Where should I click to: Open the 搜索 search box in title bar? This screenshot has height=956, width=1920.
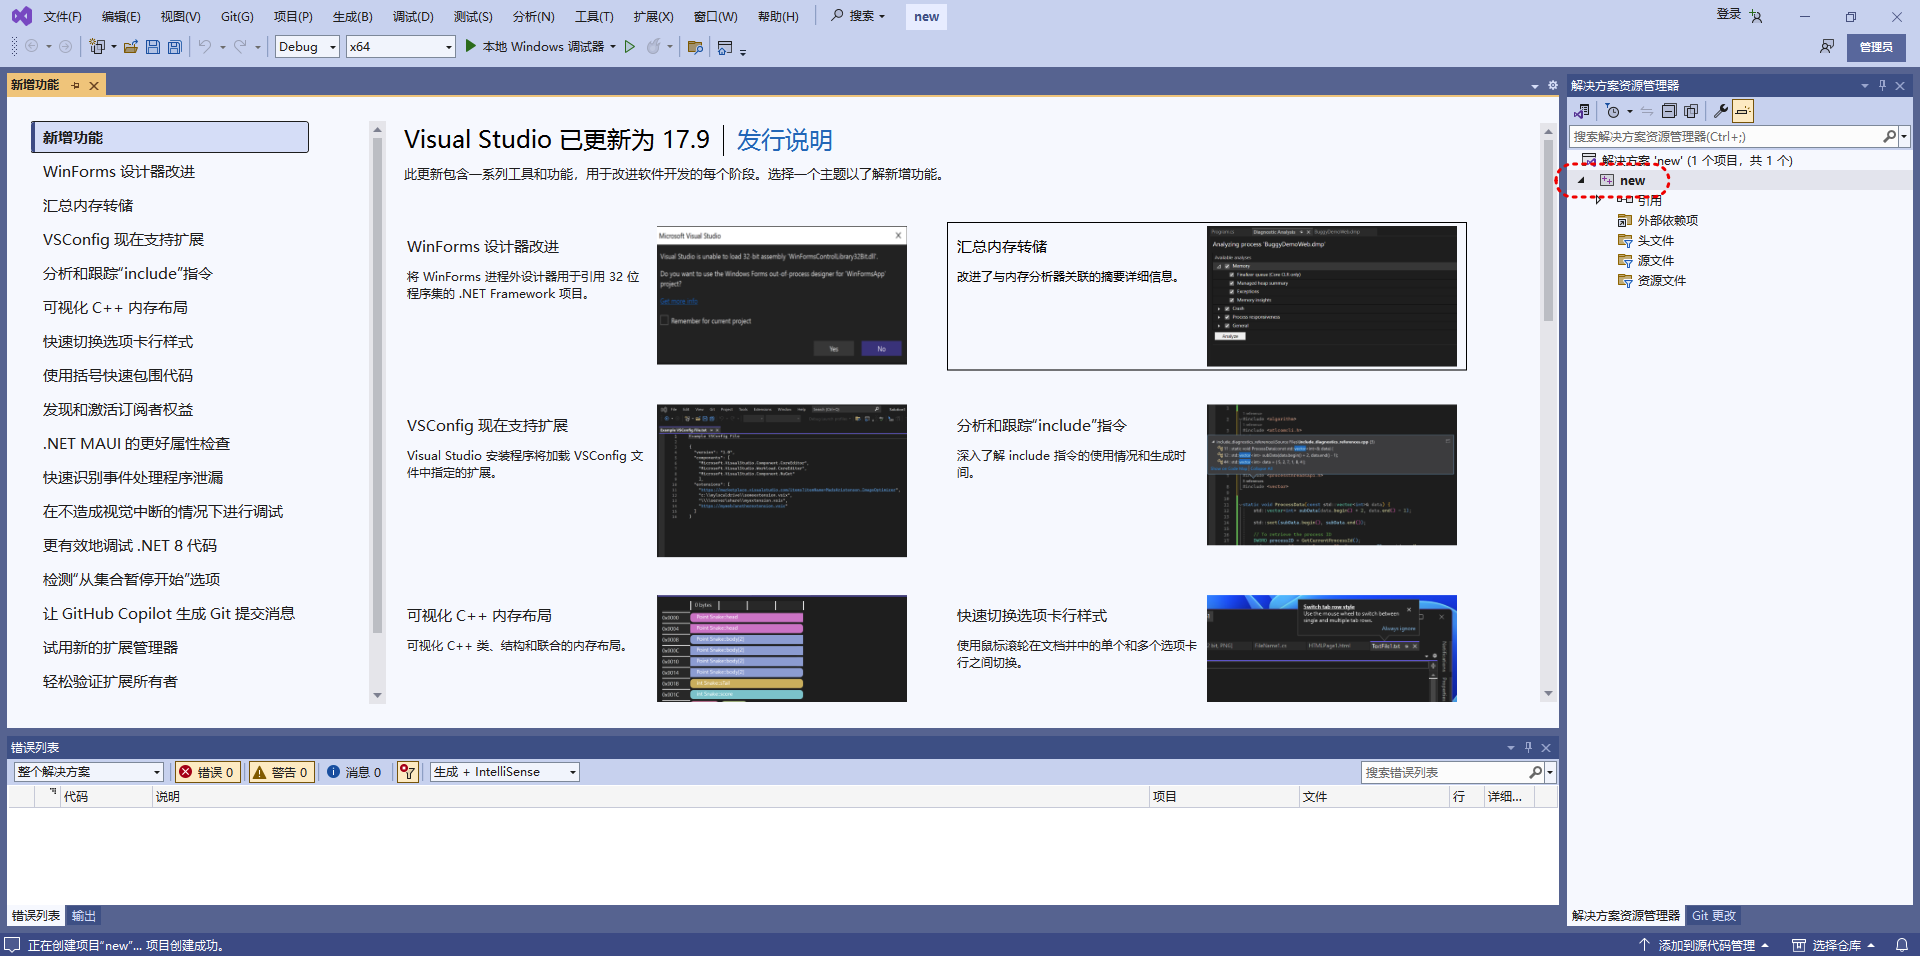point(858,16)
